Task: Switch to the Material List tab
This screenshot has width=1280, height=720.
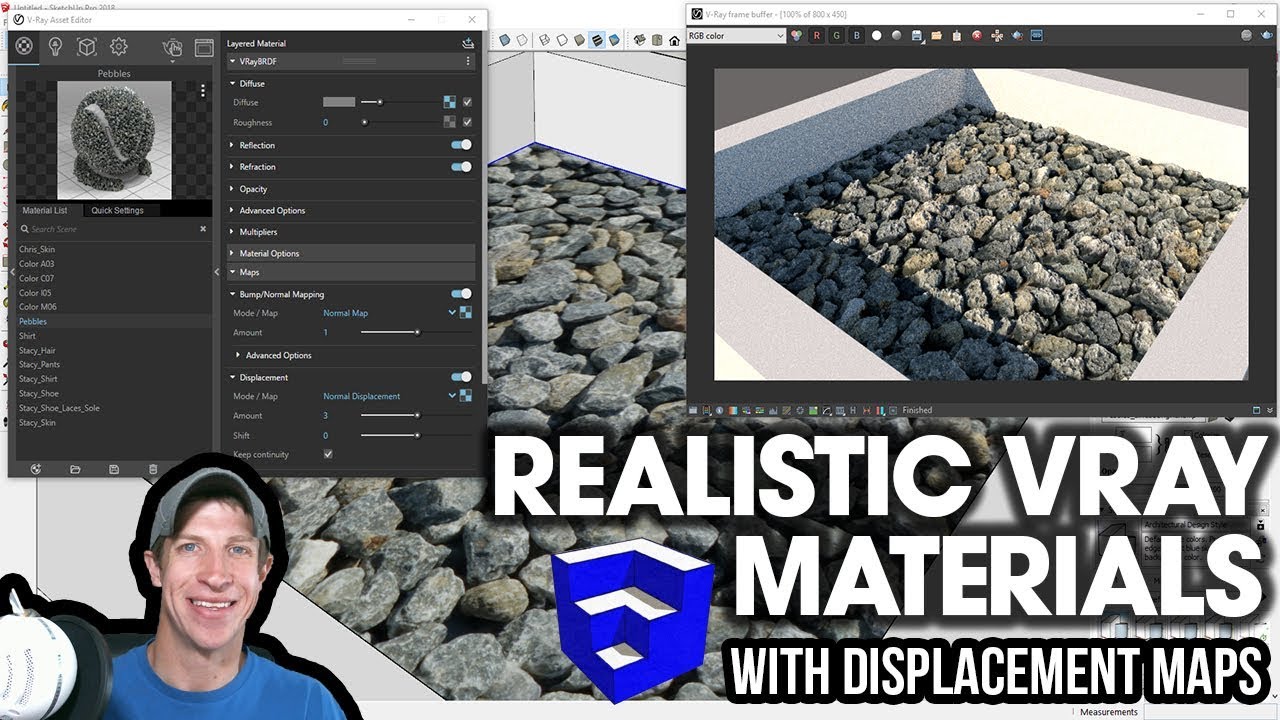Action: (x=45, y=210)
